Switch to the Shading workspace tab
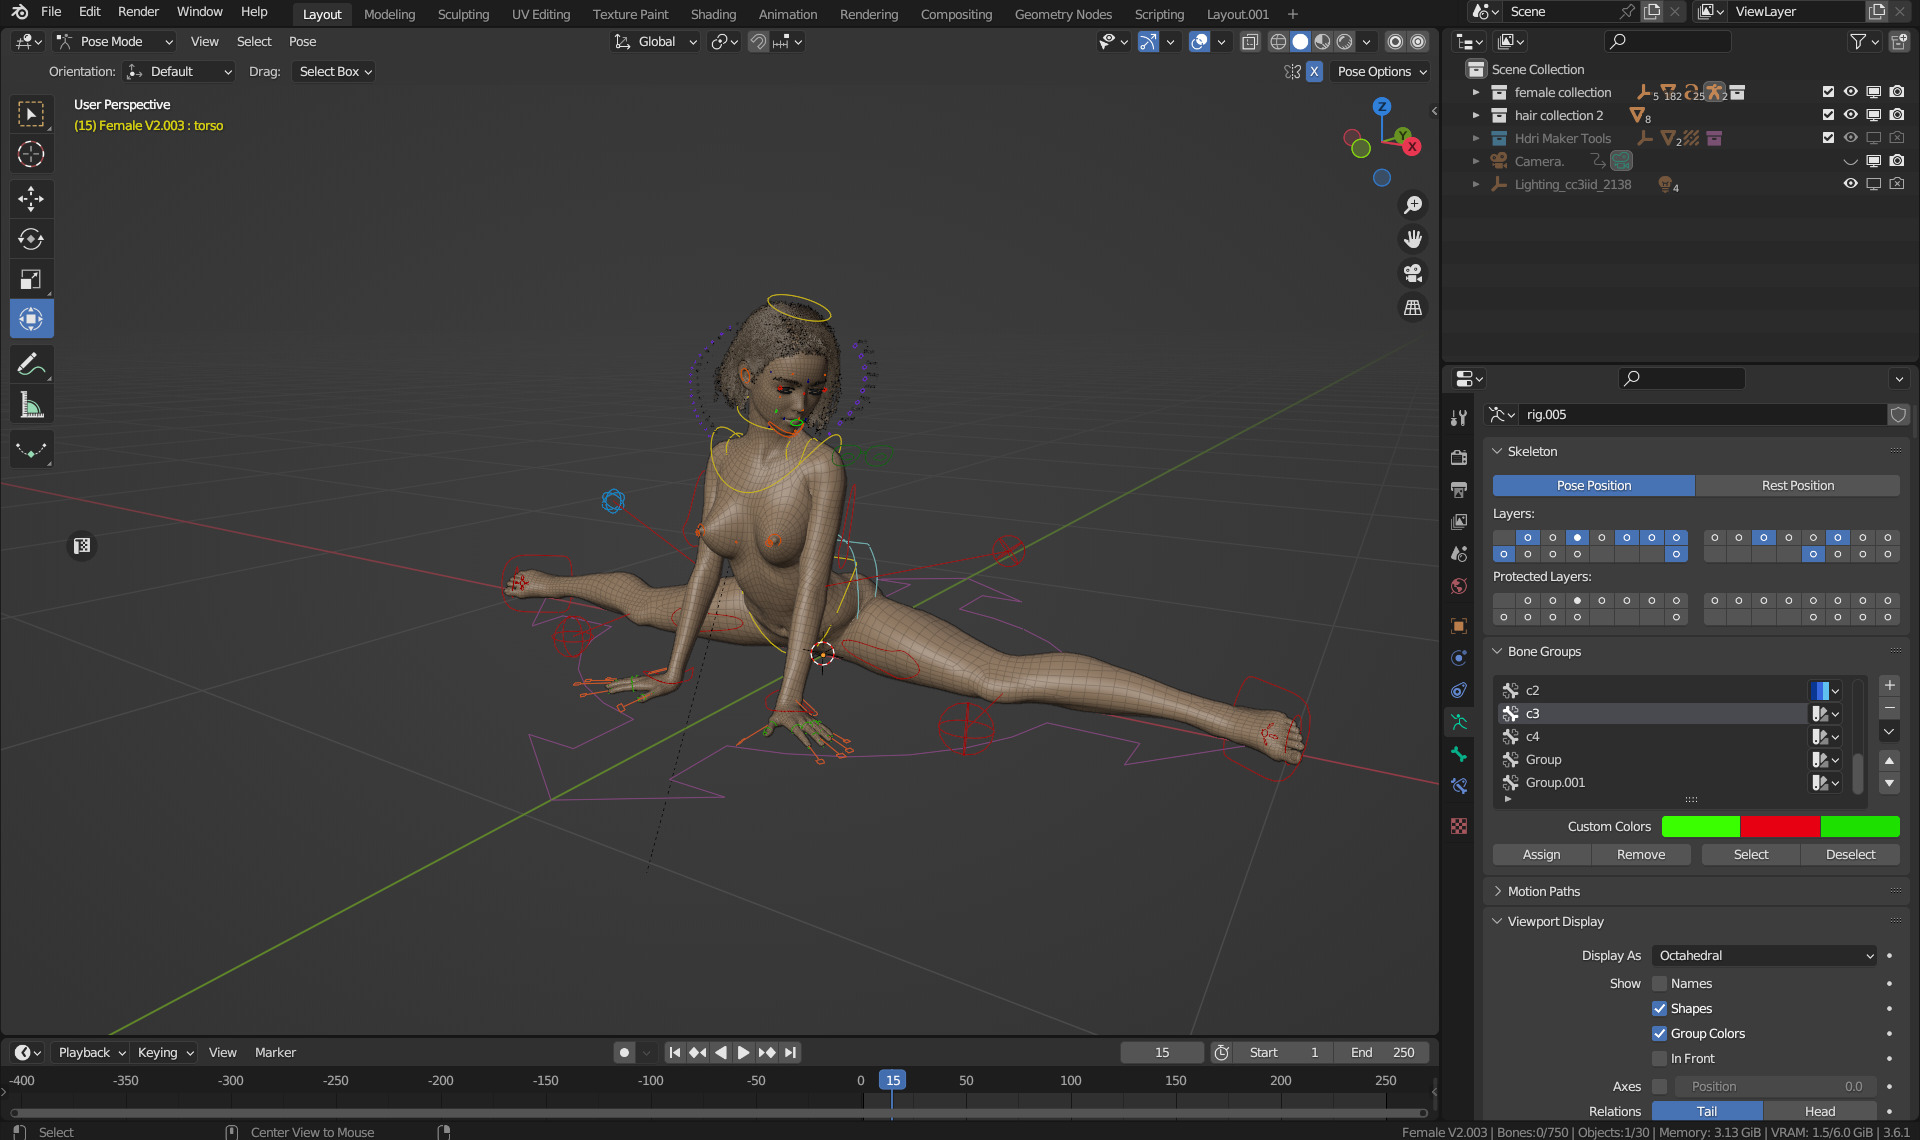This screenshot has height=1140, width=1920. pos(713,14)
